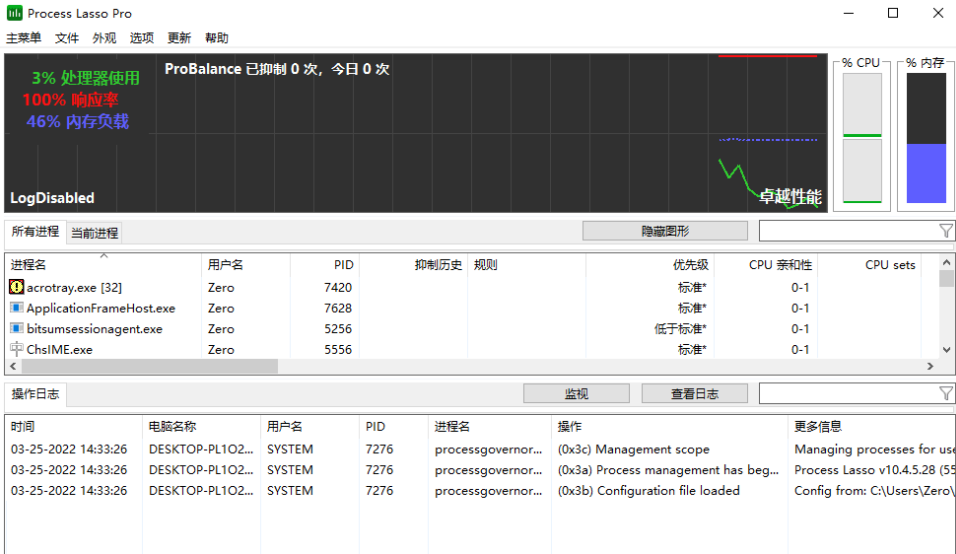Sort by 用户名 column in process list
Viewport: 956px width, 554px height.
(246, 265)
